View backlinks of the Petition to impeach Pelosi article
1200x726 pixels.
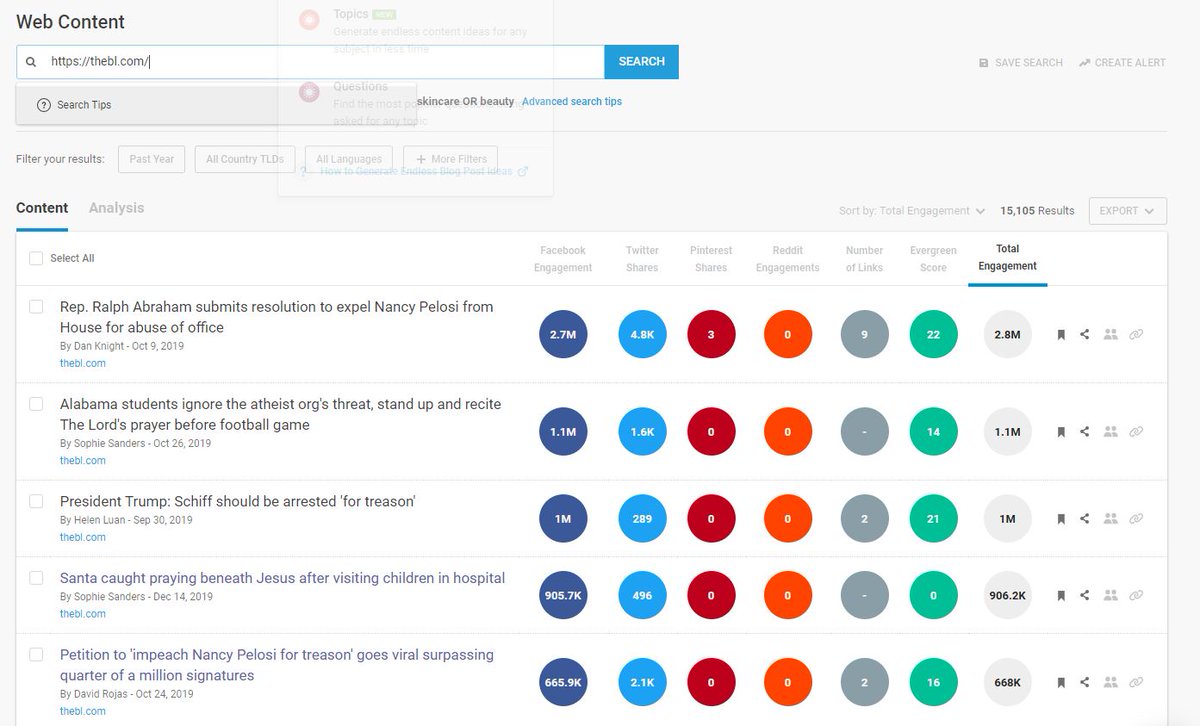tap(1136, 683)
